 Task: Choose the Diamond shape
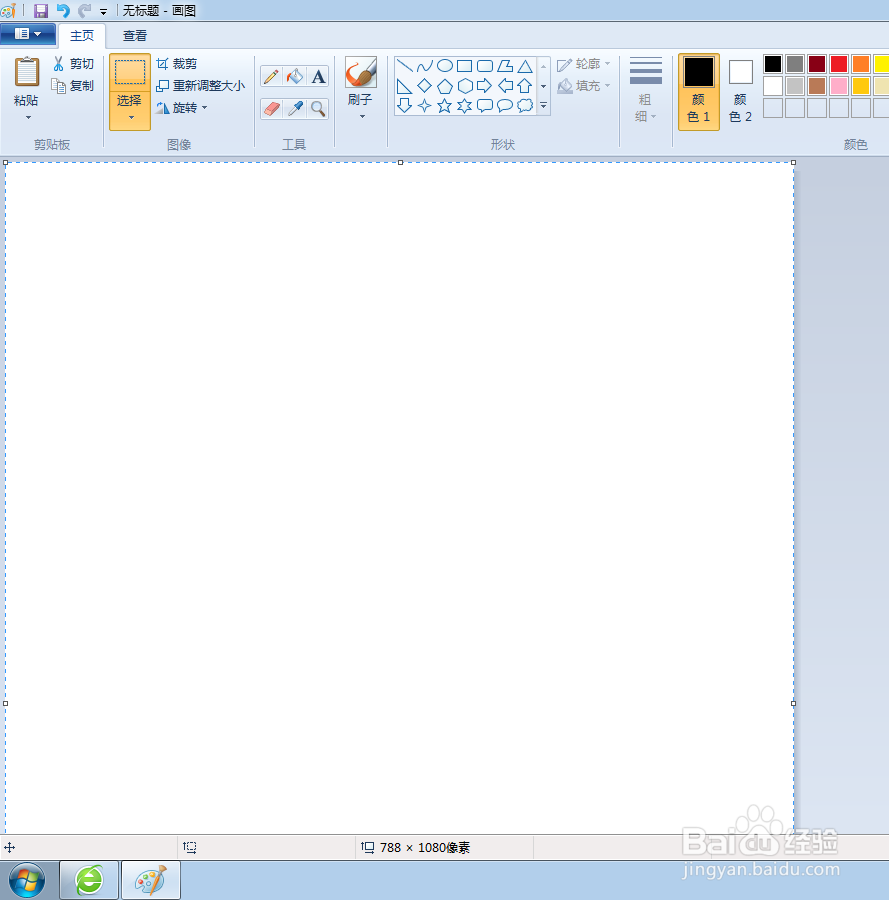click(x=425, y=86)
